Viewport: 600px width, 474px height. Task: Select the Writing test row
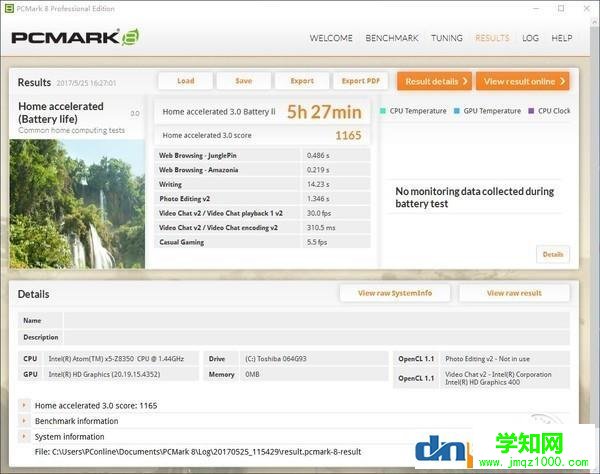[262, 184]
